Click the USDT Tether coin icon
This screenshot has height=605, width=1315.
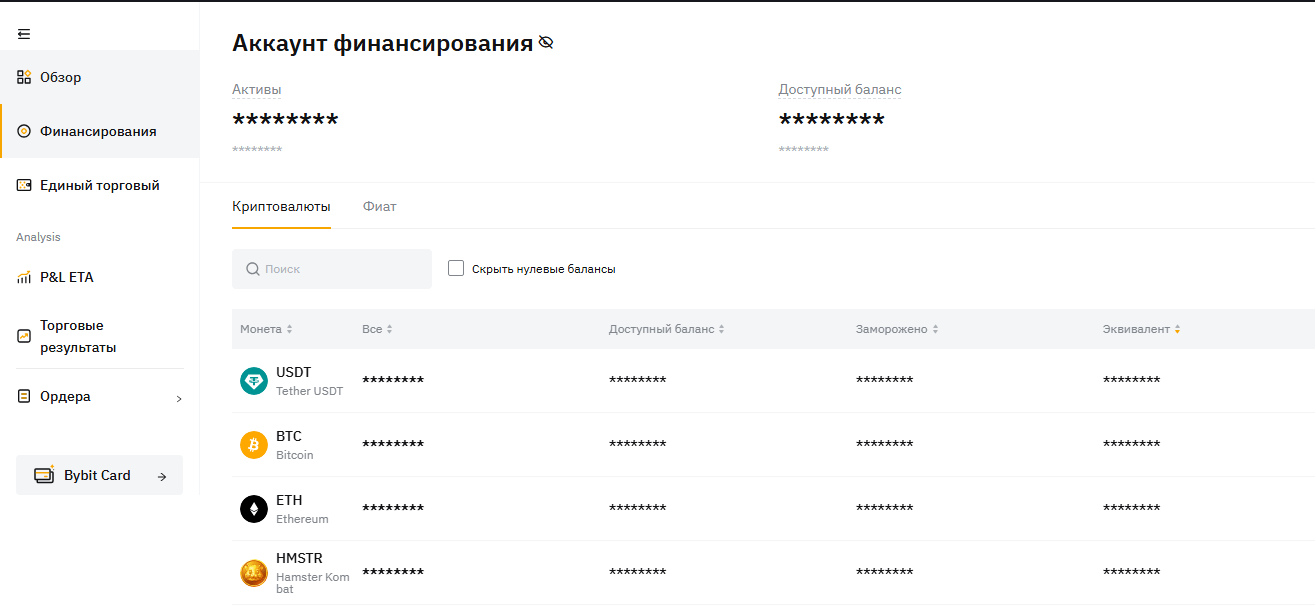pos(254,381)
